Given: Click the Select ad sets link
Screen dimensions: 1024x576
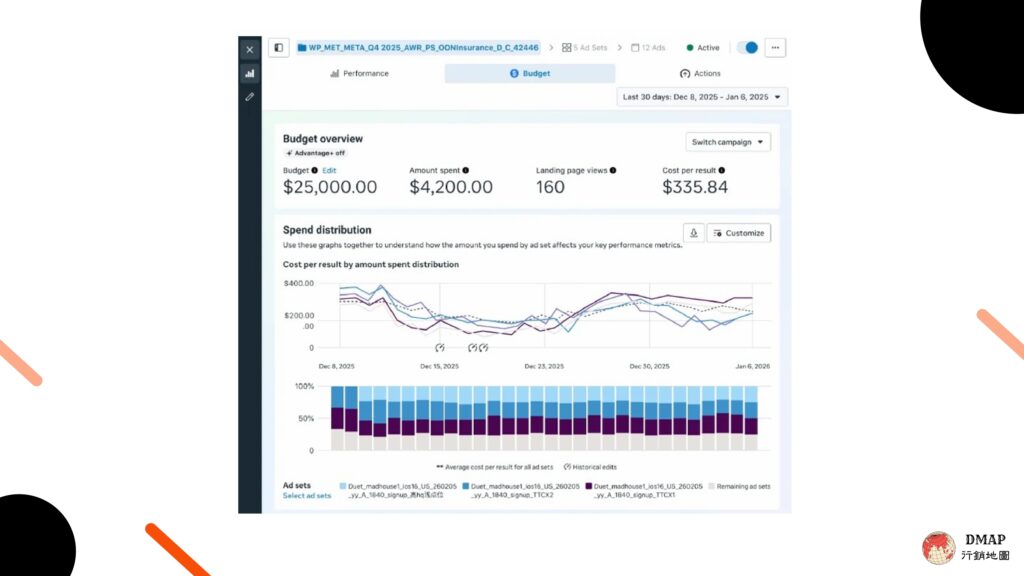Looking at the screenshot, I should 307,496.
